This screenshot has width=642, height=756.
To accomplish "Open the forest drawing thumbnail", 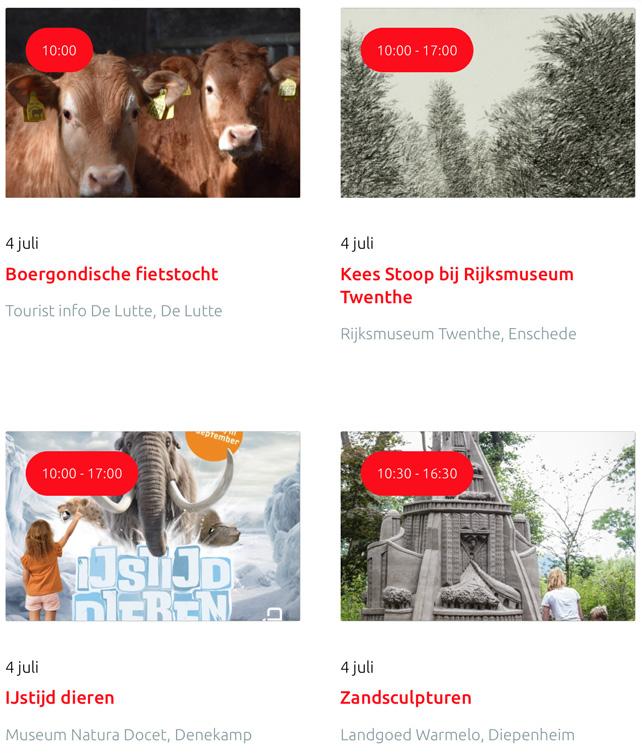I will pyautogui.click(x=488, y=103).
